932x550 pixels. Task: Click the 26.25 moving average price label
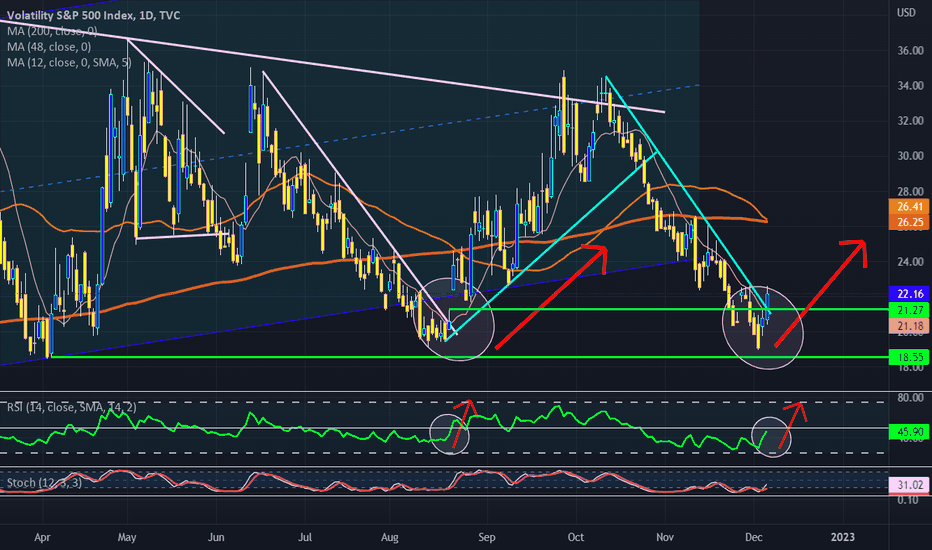(x=909, y=222)
